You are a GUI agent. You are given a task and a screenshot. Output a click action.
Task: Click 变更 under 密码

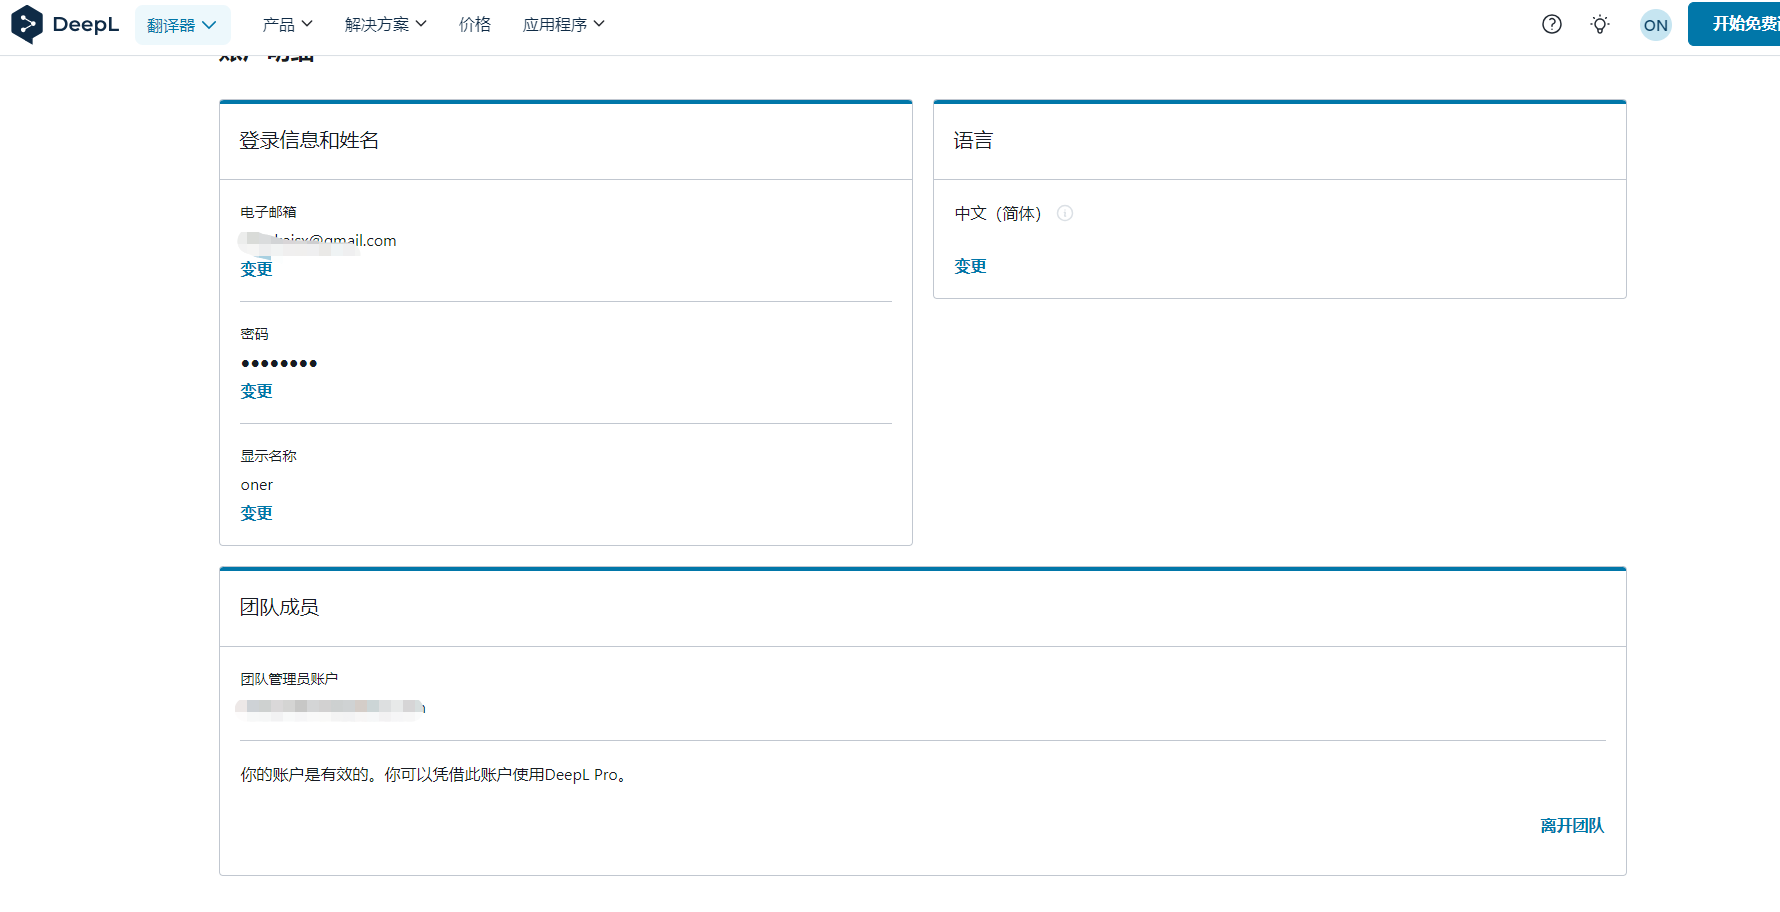click(257, 391)
